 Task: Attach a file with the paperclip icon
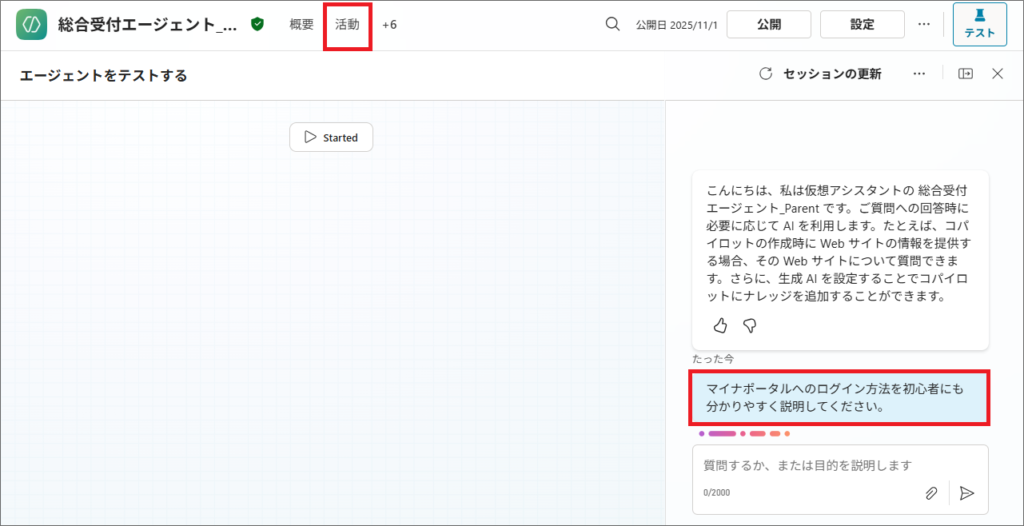931,493
